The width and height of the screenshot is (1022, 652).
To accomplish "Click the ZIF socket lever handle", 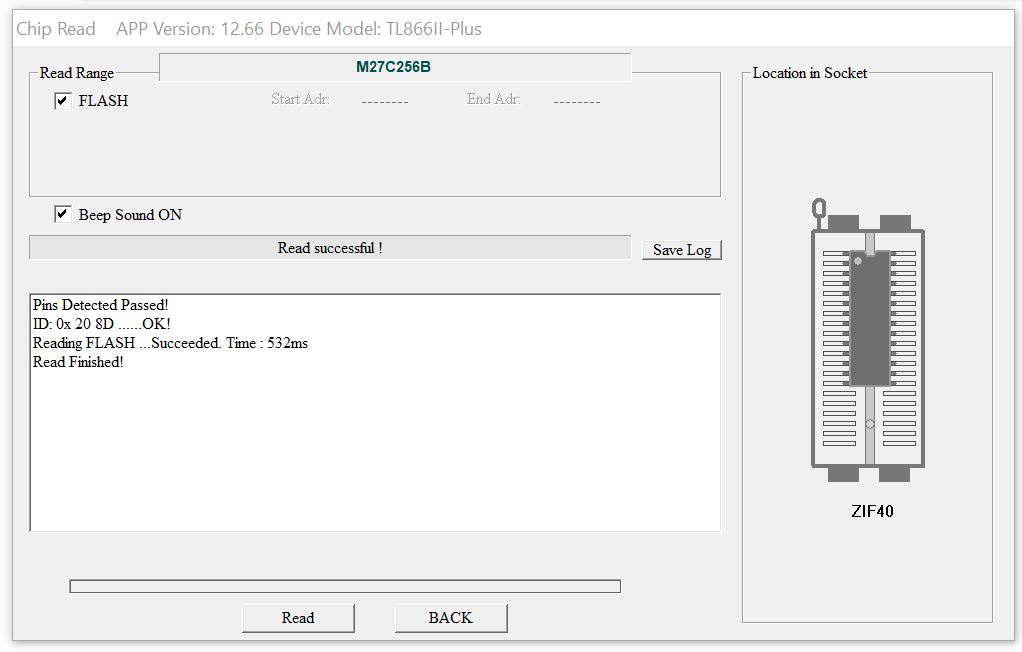I will pos(818,210).
